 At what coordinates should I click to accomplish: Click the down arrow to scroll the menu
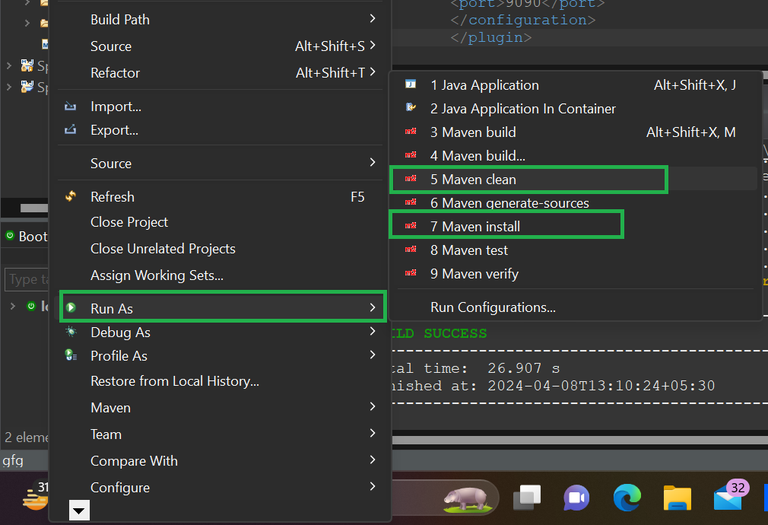pos(79,511)
